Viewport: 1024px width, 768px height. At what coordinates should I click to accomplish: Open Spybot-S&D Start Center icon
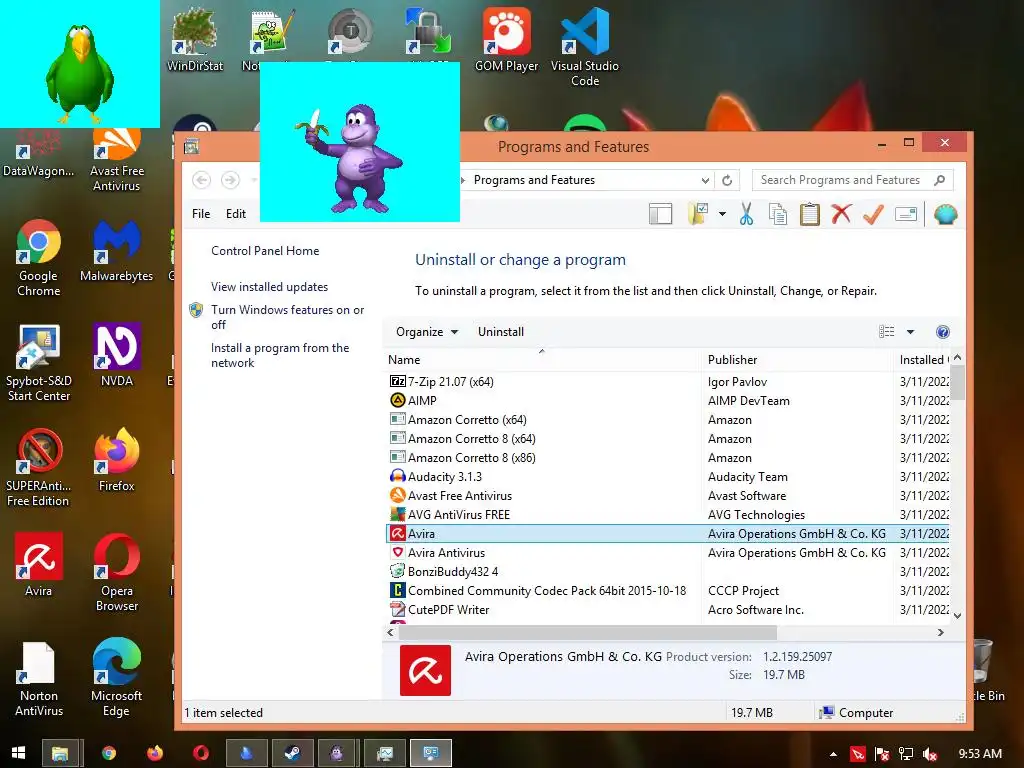point(39,363)
